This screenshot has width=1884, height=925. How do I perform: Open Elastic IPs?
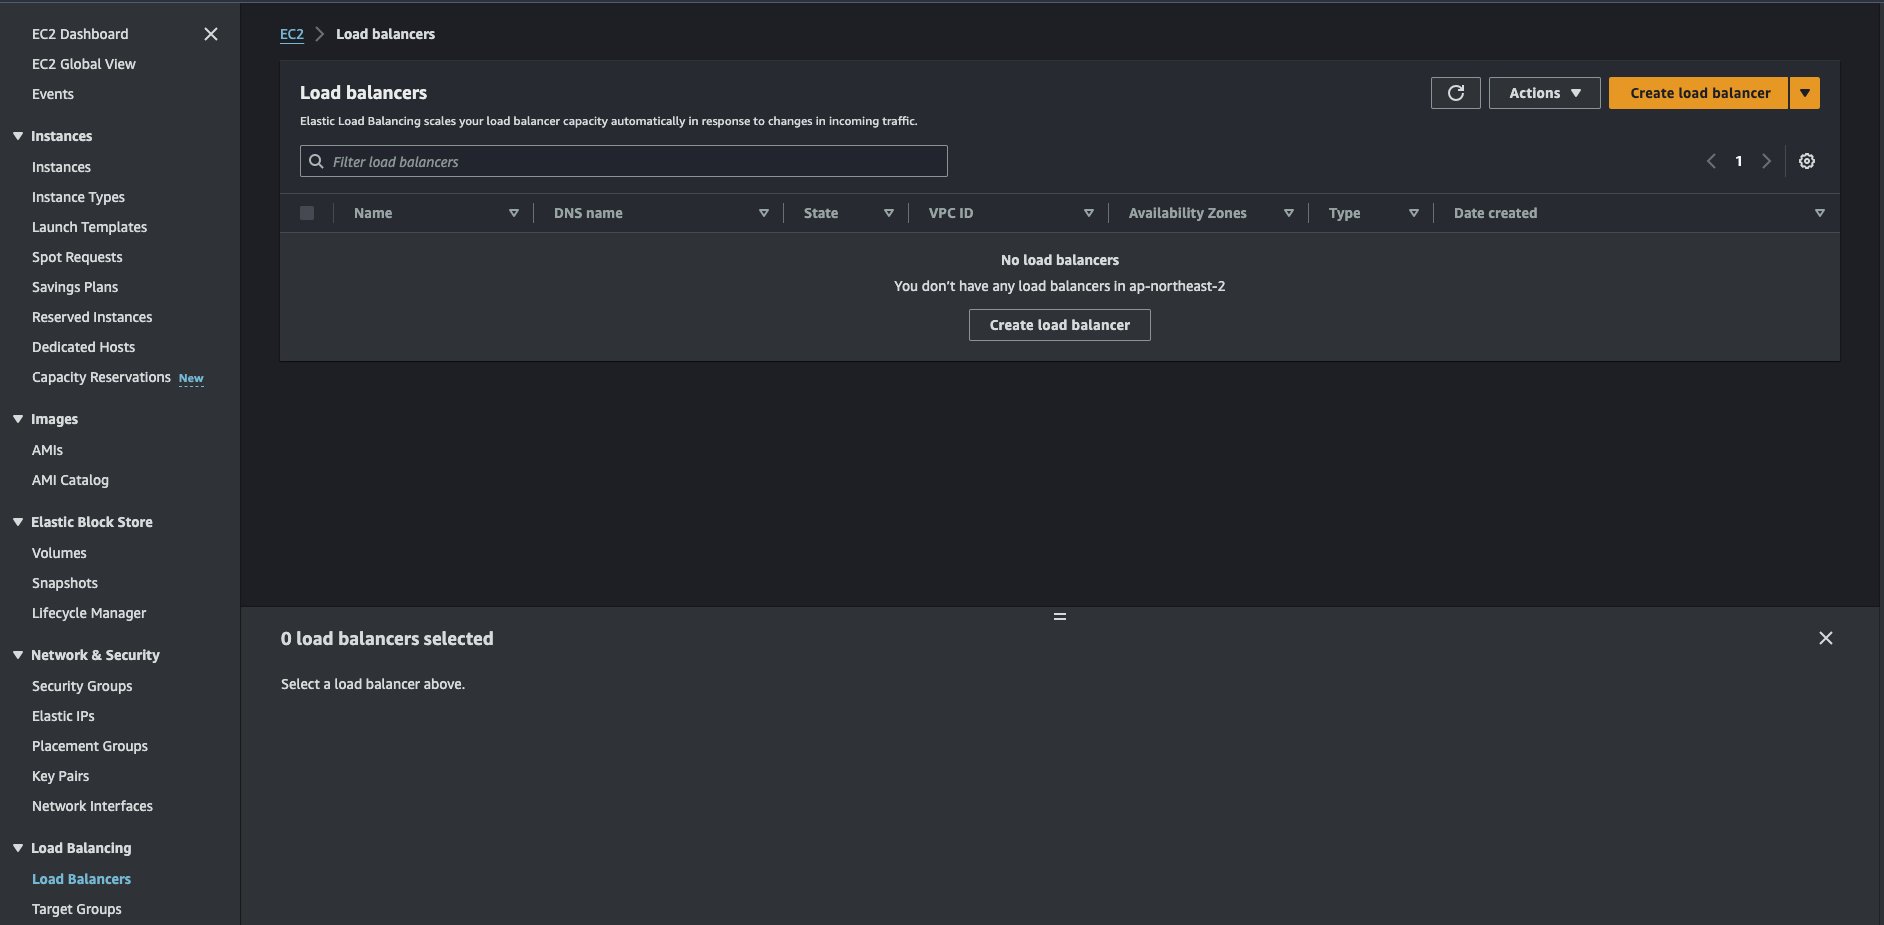[63, 716]
